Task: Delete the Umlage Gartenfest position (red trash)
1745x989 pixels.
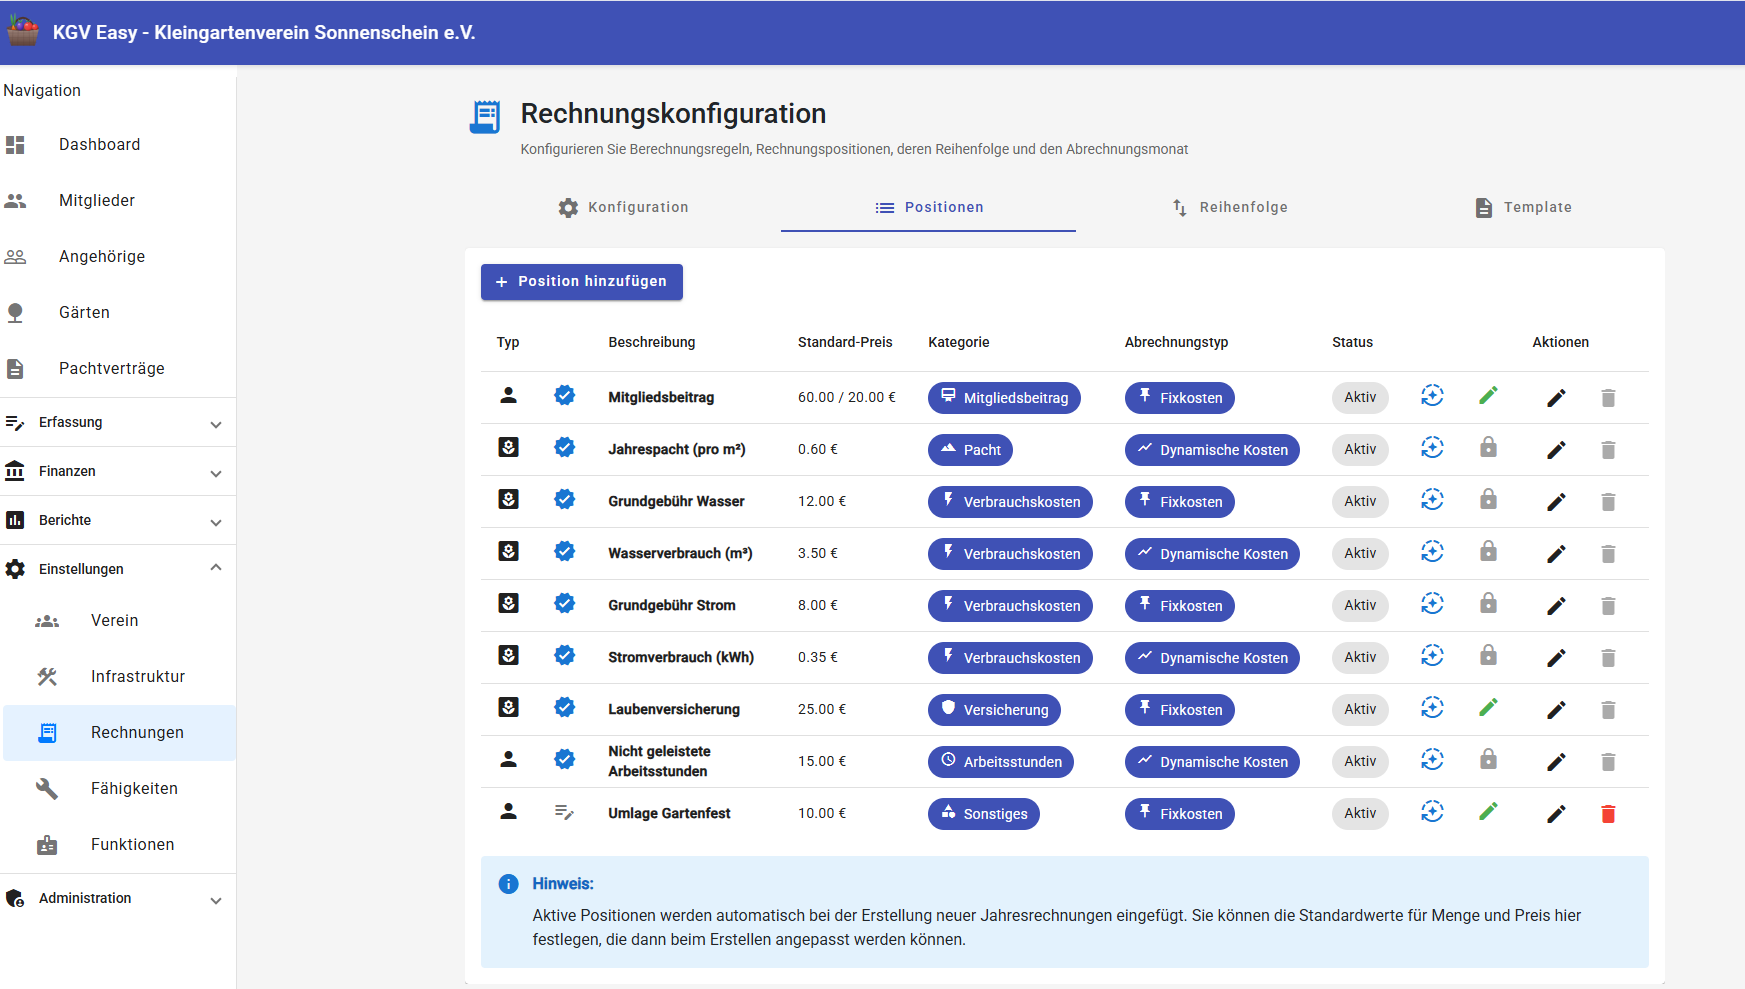Action: 1608,814
